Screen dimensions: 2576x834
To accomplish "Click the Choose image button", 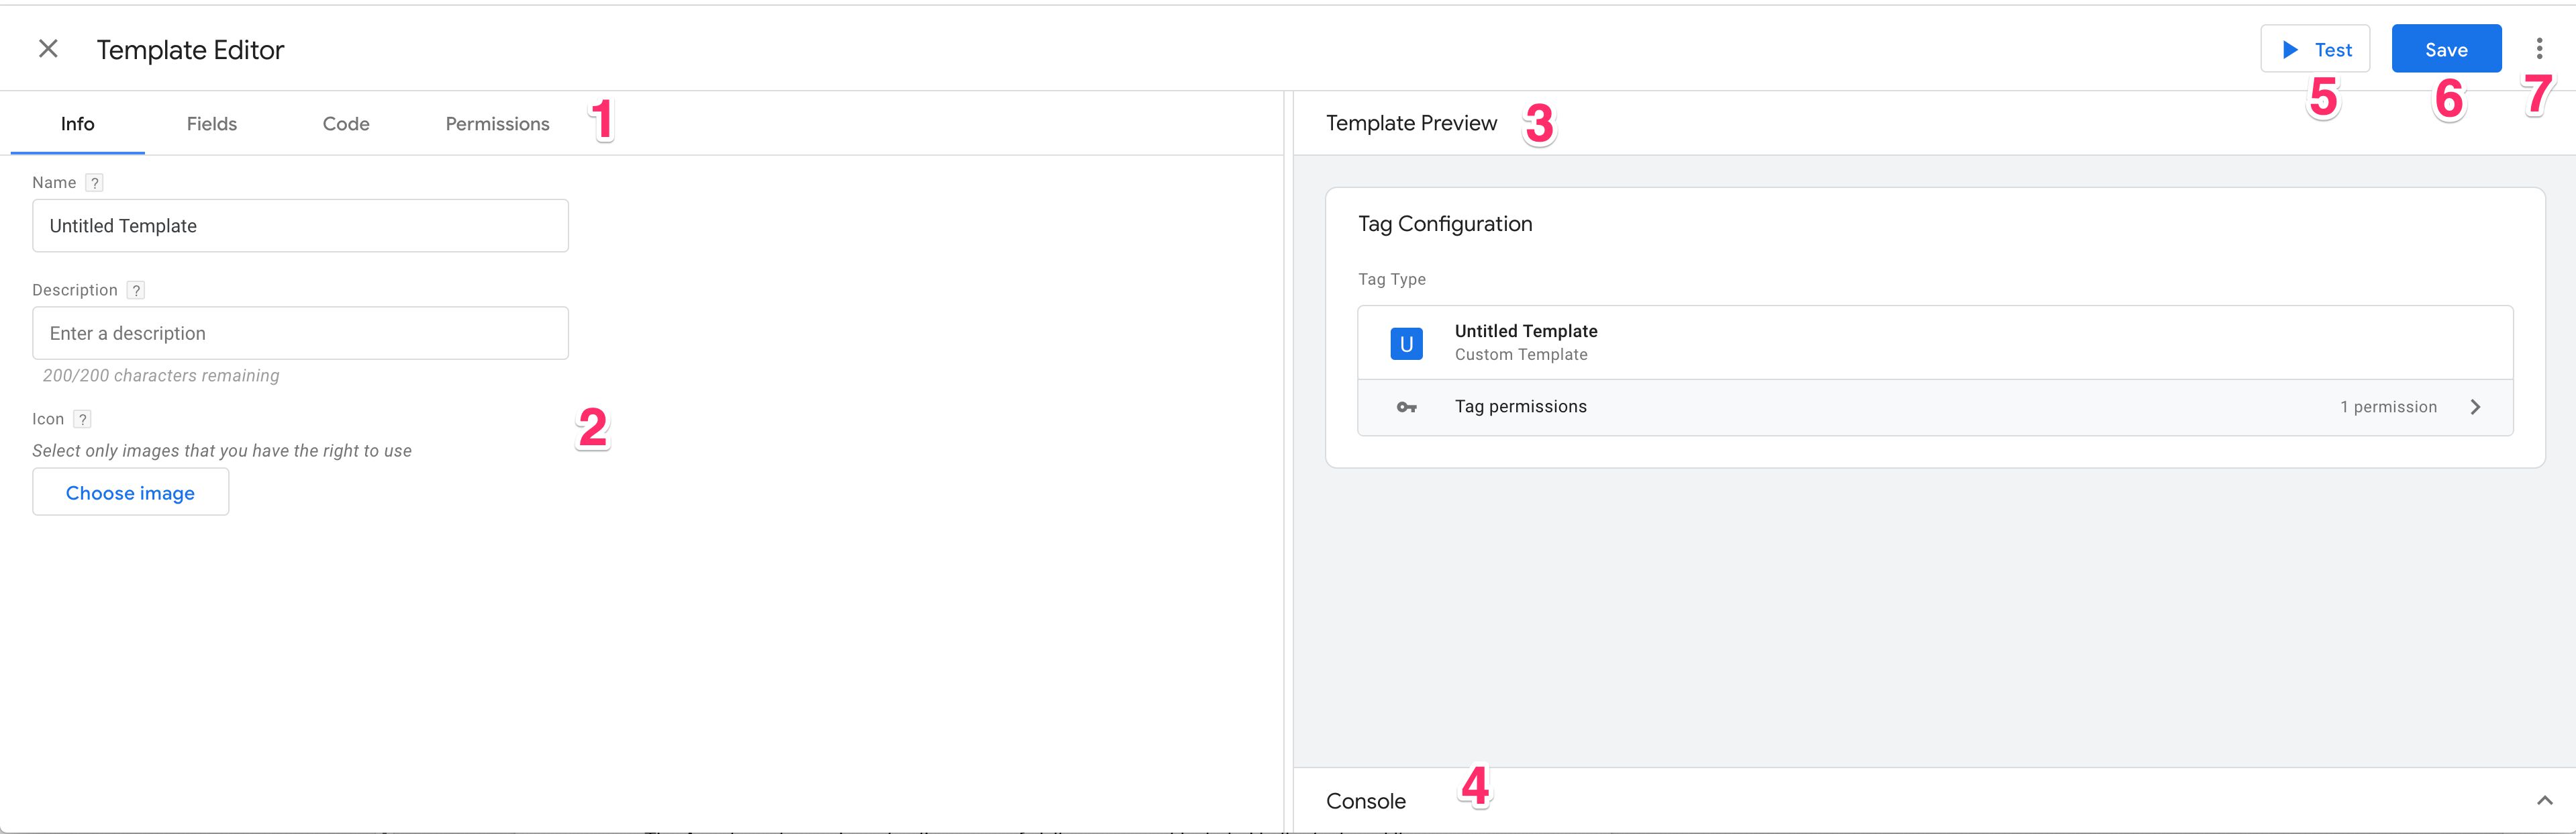I will (130, 492).
